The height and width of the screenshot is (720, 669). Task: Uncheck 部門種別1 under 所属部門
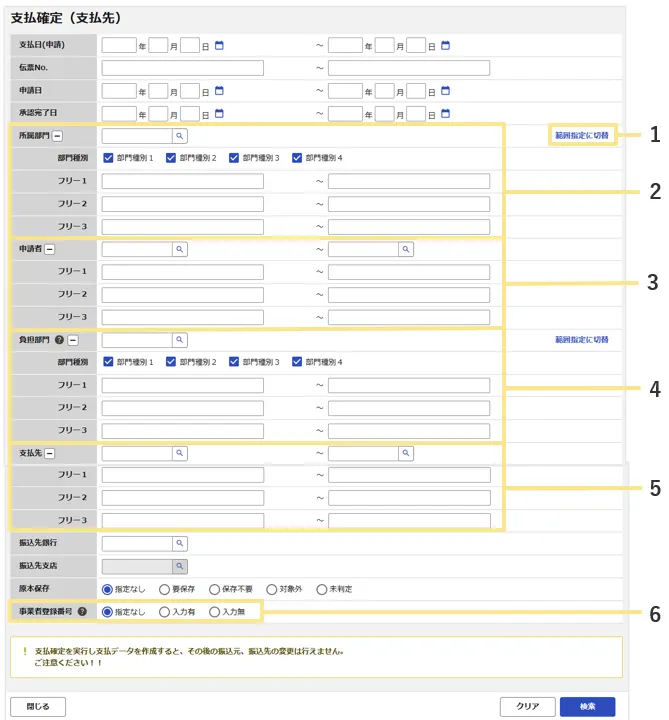[x=109, y=158]
